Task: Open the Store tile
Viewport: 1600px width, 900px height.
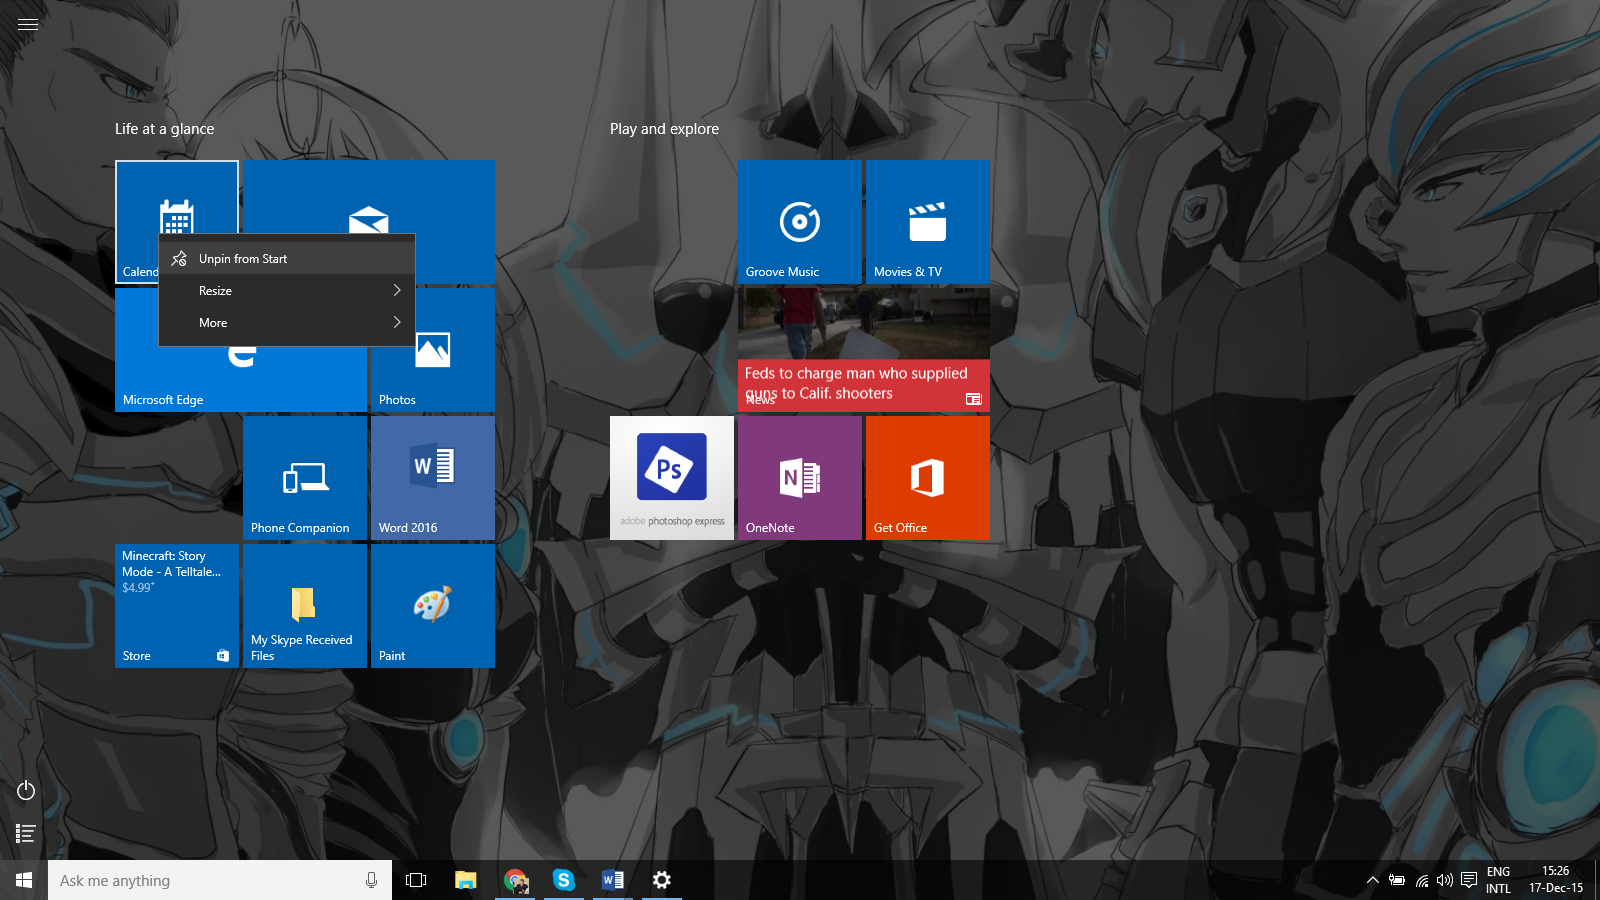Action: pos(177,606)
